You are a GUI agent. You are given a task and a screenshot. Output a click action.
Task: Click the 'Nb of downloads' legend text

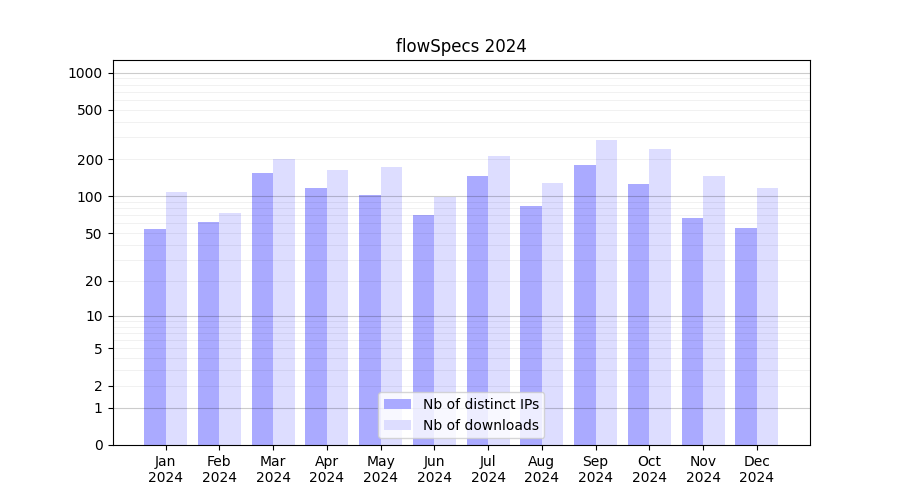pos(480,425)
